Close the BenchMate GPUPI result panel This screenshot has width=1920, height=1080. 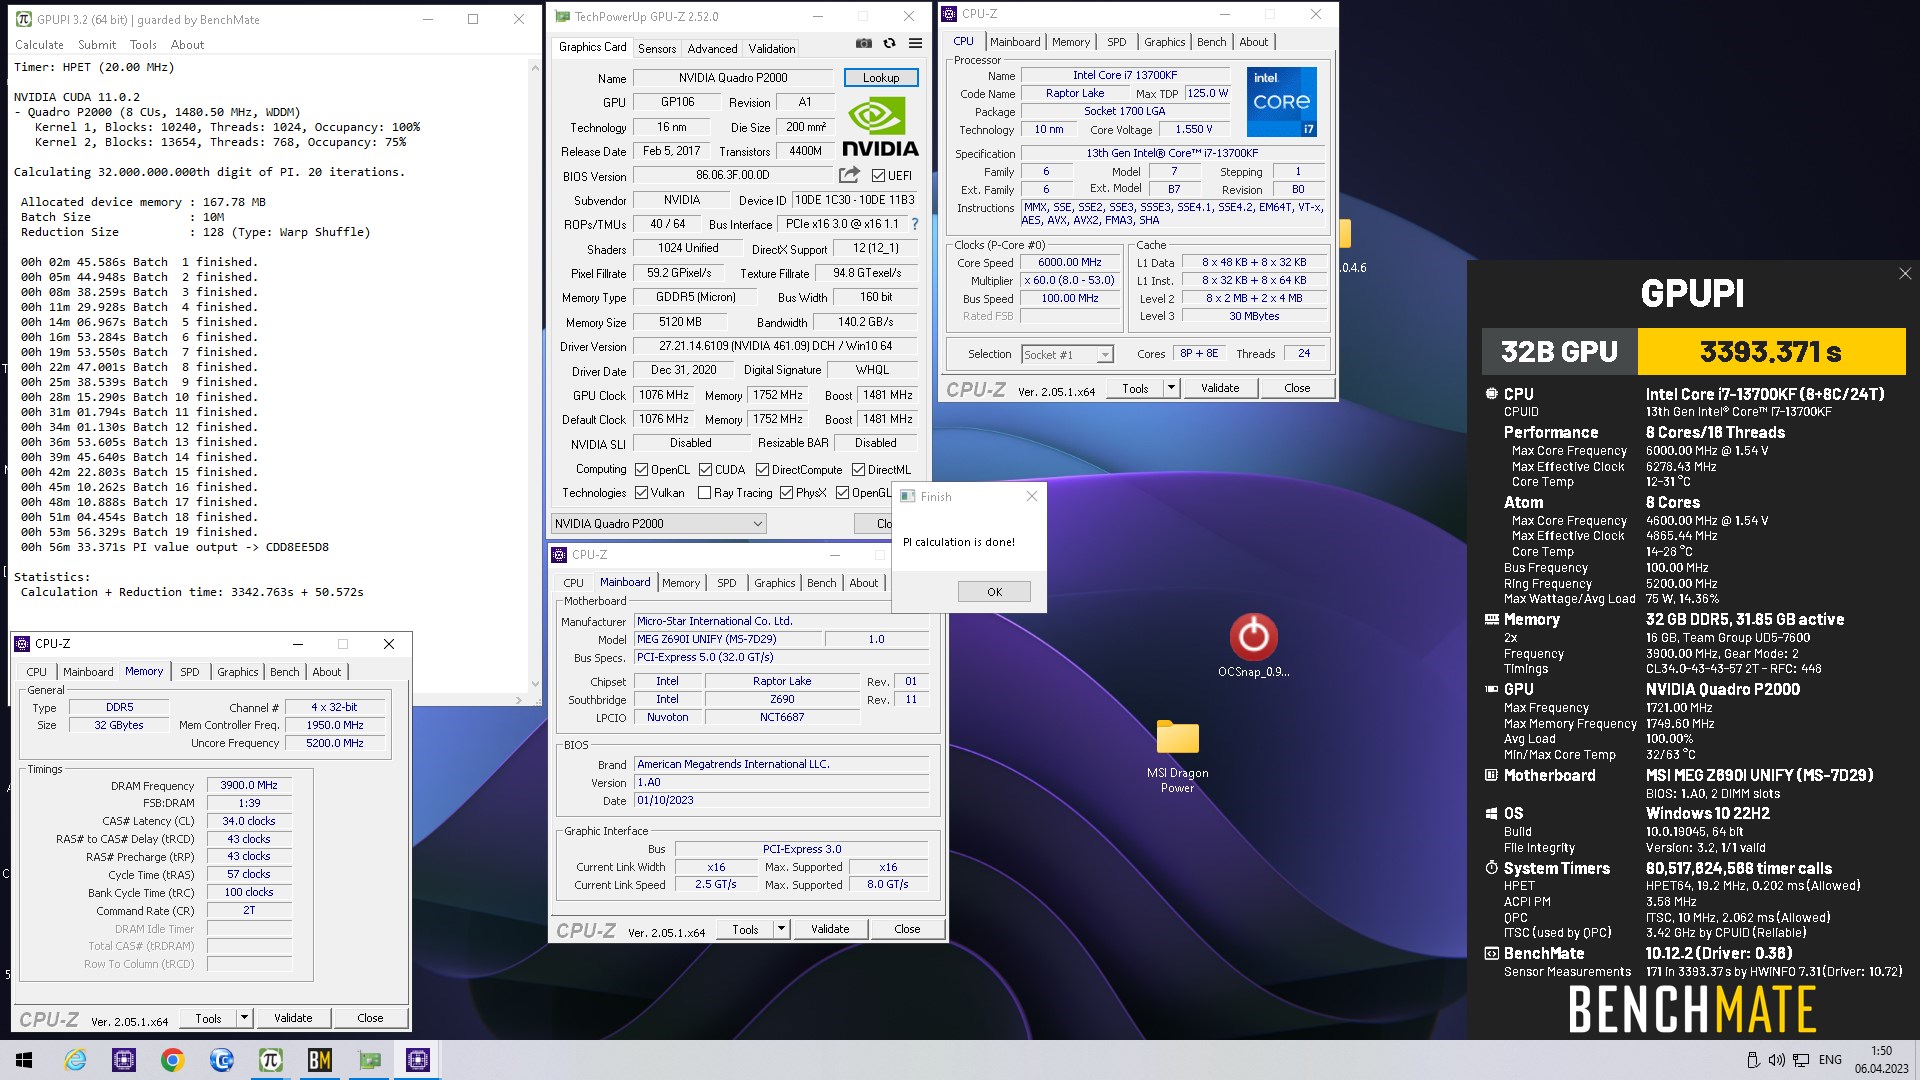1905,273
